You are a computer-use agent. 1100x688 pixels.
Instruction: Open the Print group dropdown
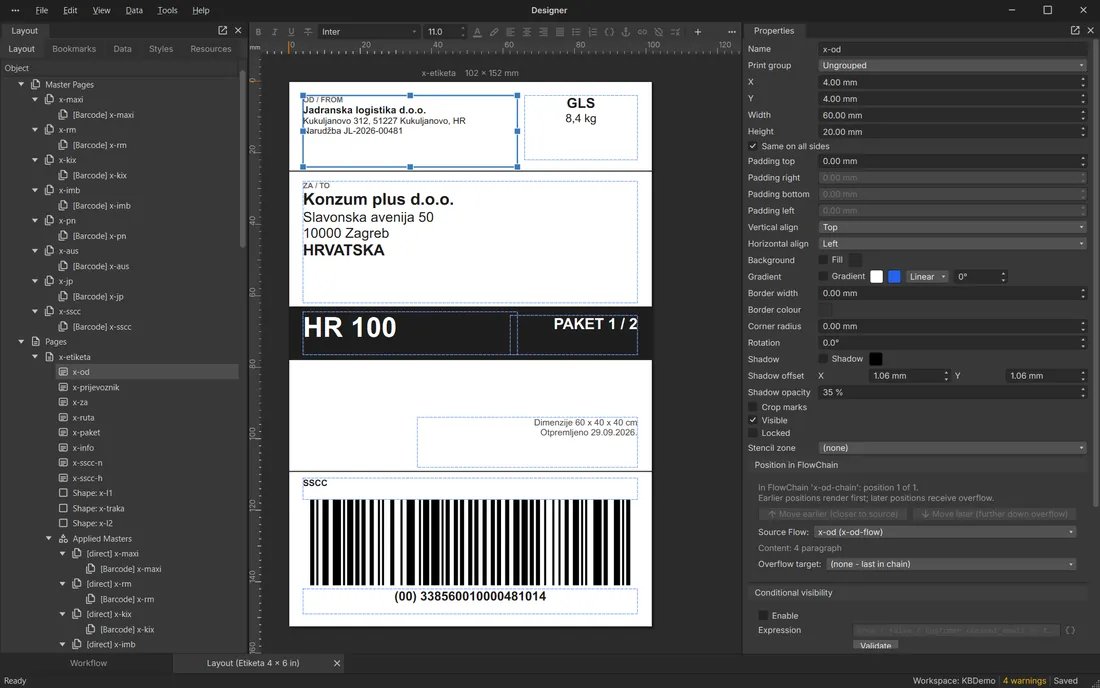[x=953, y=65]
